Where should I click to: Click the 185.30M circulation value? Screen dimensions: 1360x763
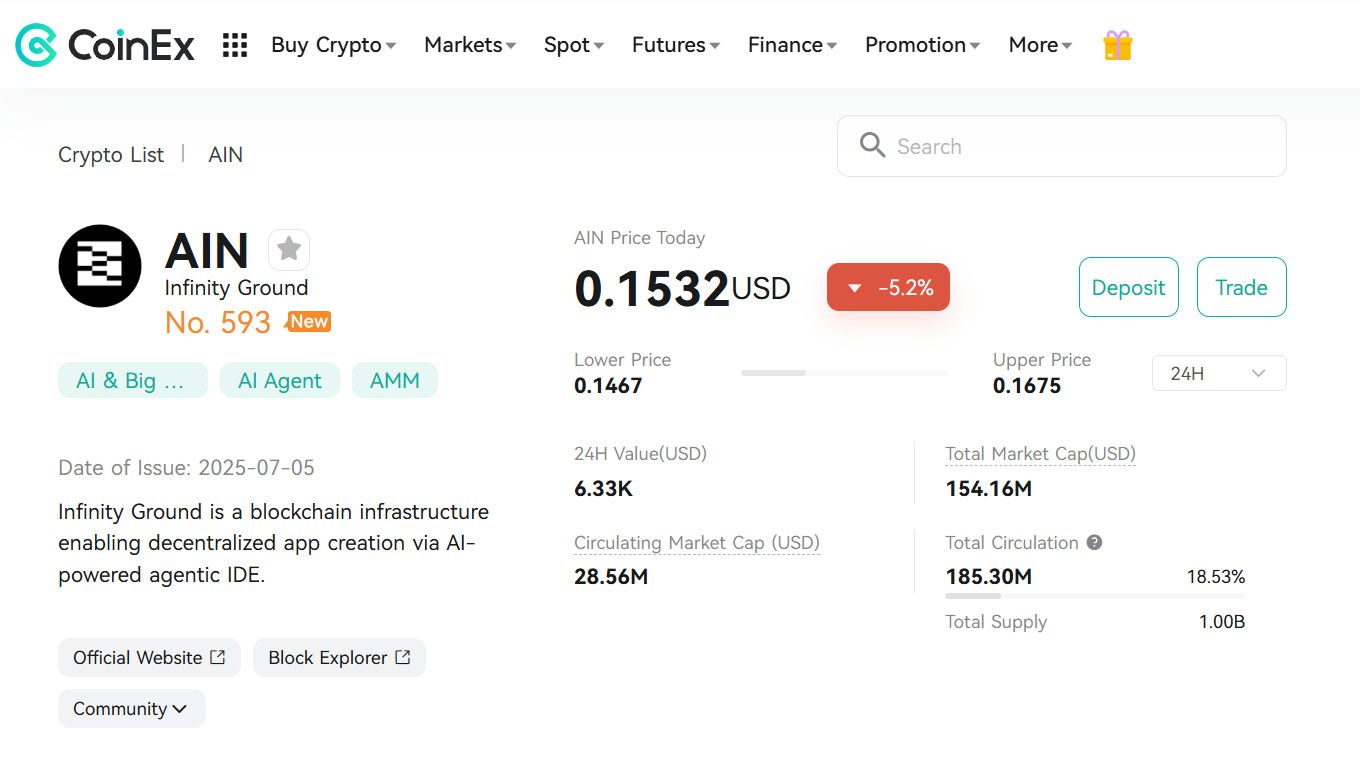pos(989,576)
